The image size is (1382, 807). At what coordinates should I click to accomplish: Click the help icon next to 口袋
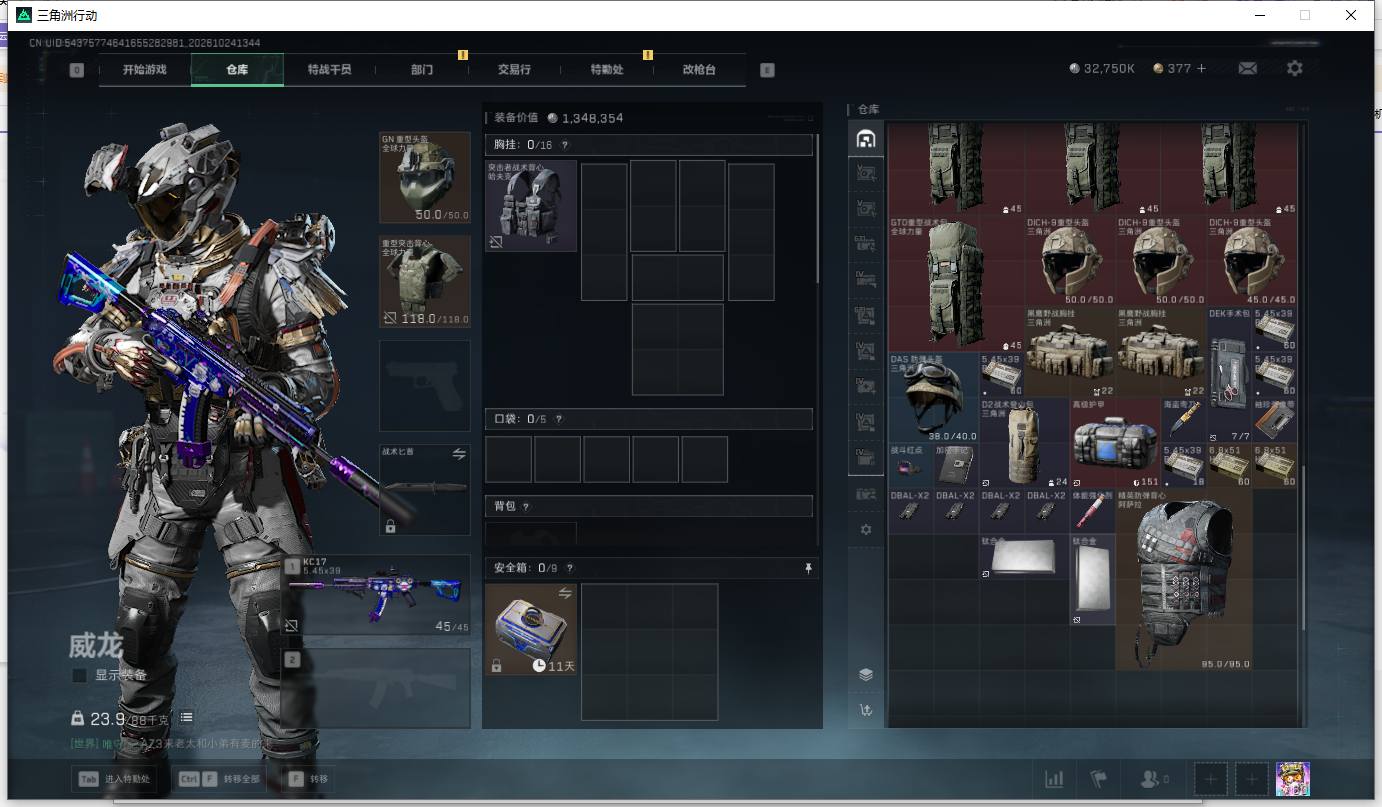click(558, 420)
